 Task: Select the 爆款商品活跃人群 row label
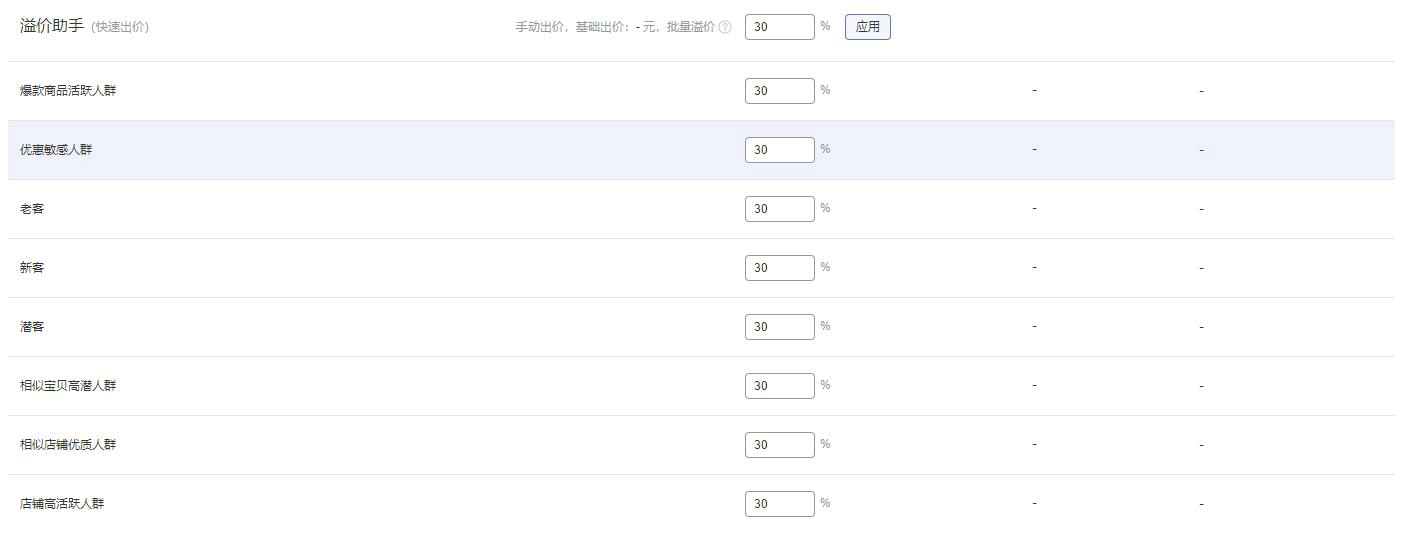(x=68, y=91)
